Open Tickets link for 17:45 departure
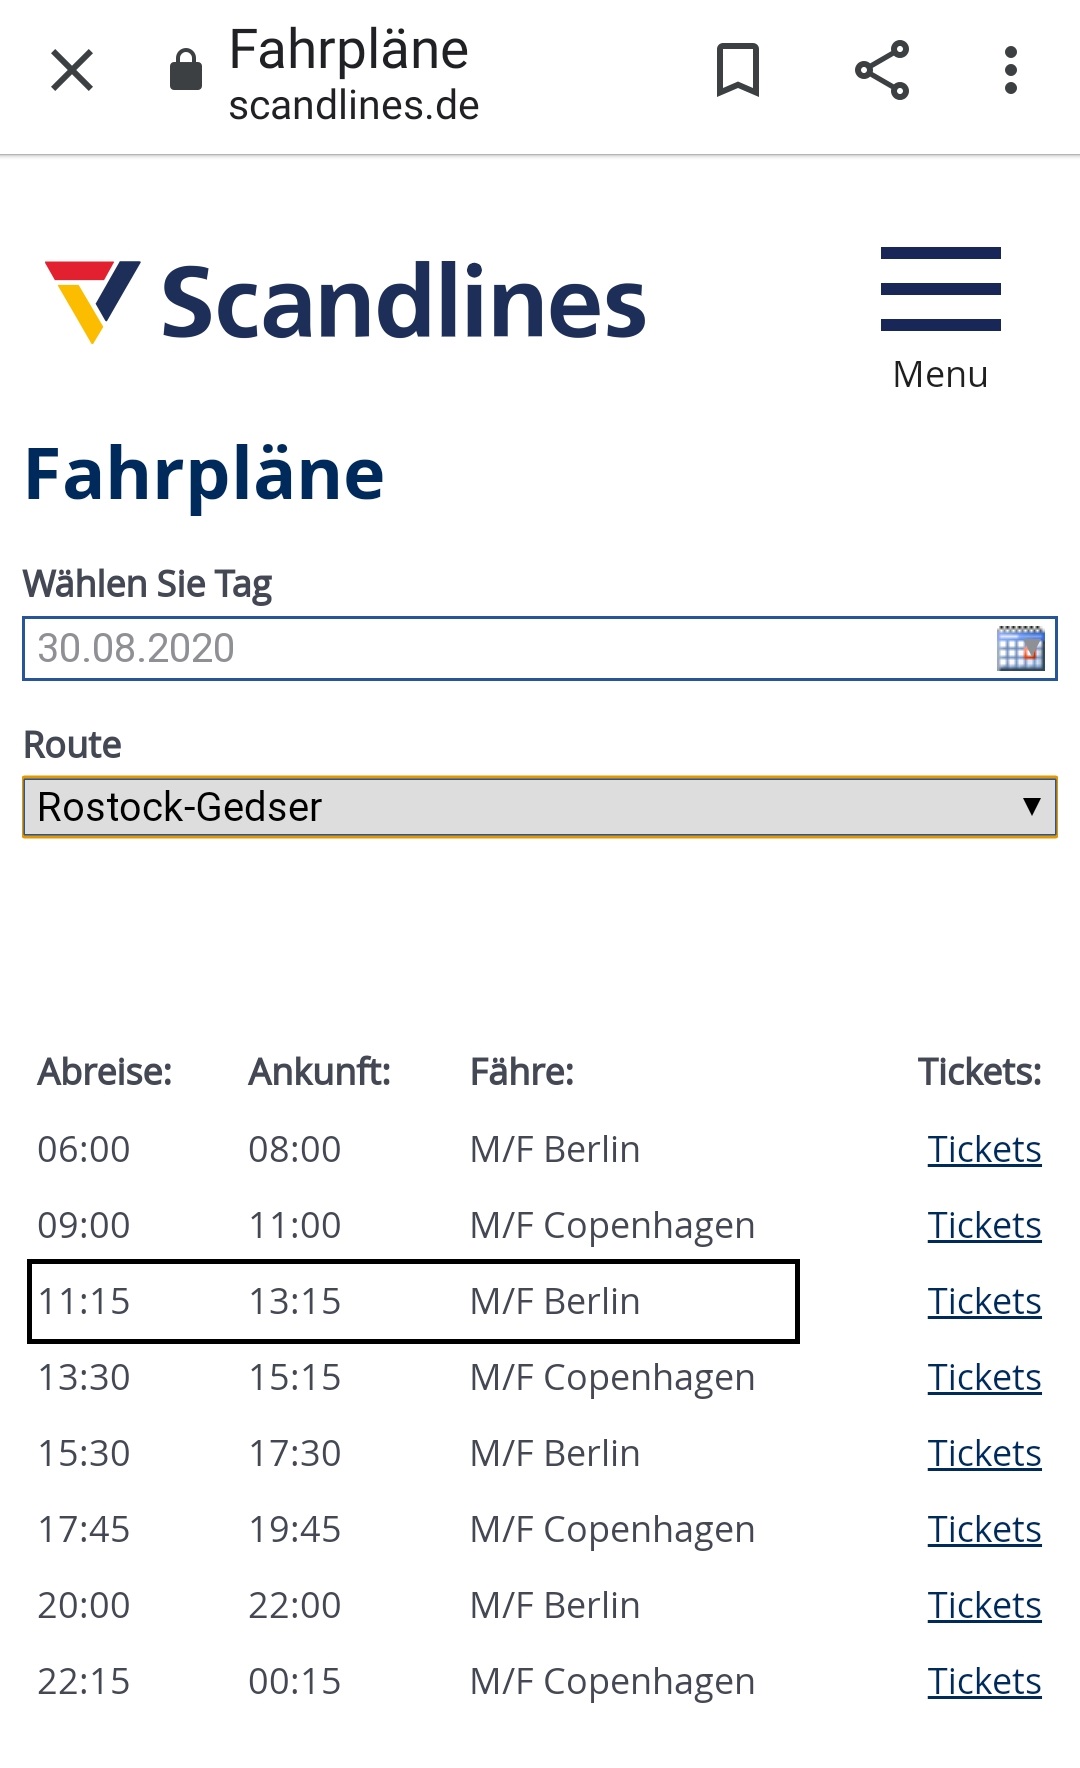 click(x=984, y=1530)
